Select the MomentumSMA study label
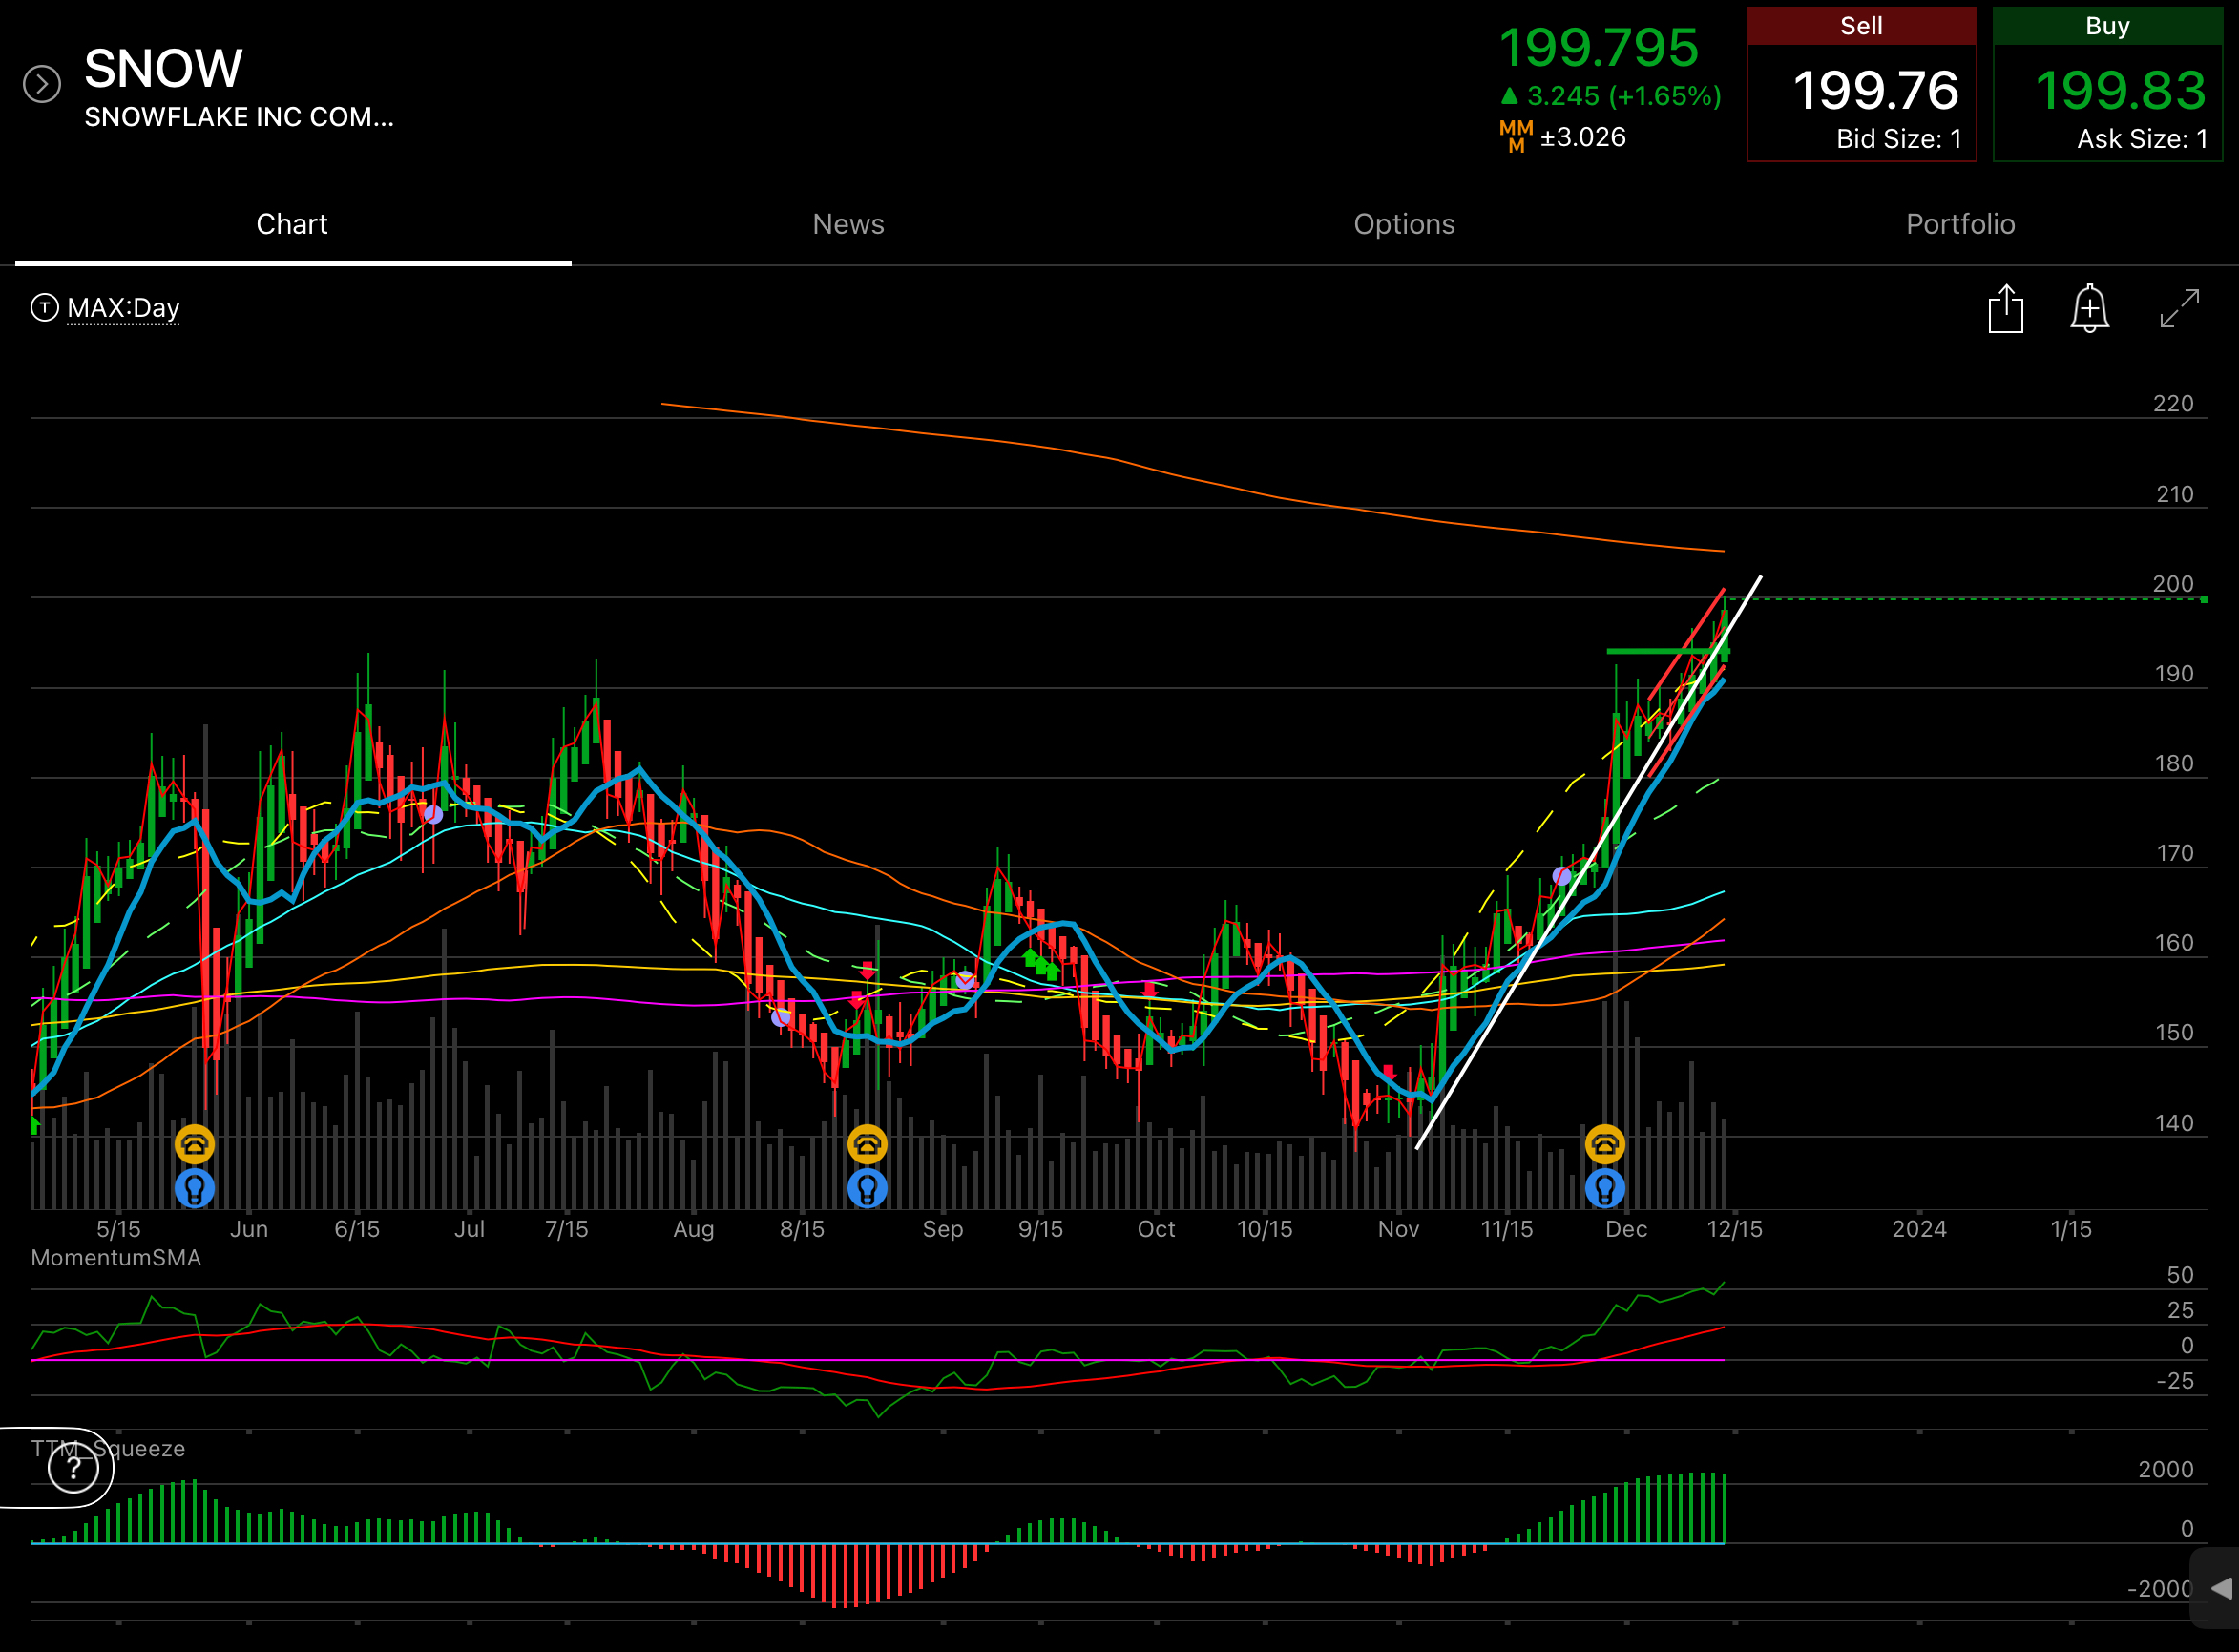Screen dimensions: 2239x1652 (x=116, y=1258)
